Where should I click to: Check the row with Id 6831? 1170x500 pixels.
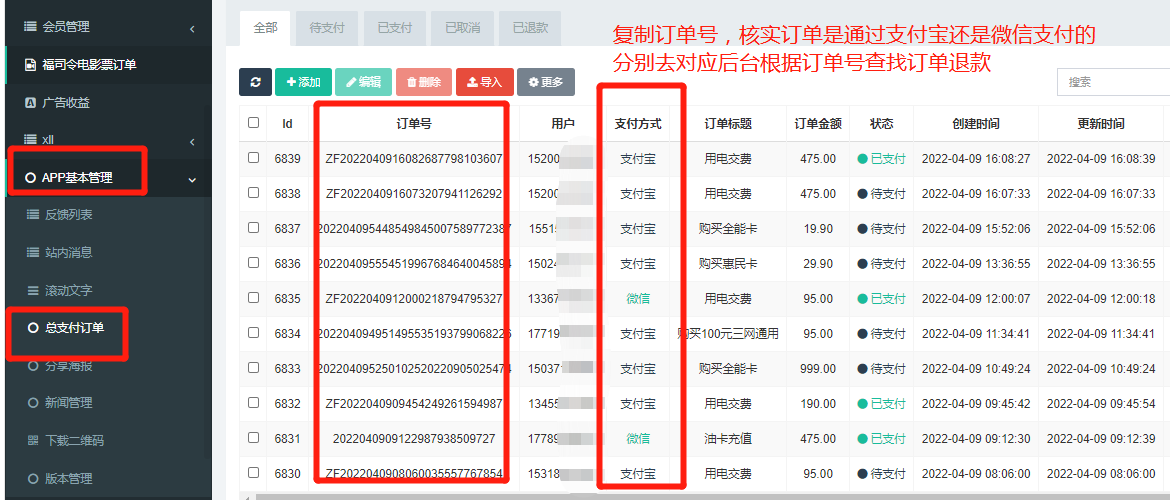(x=254, y=438)
